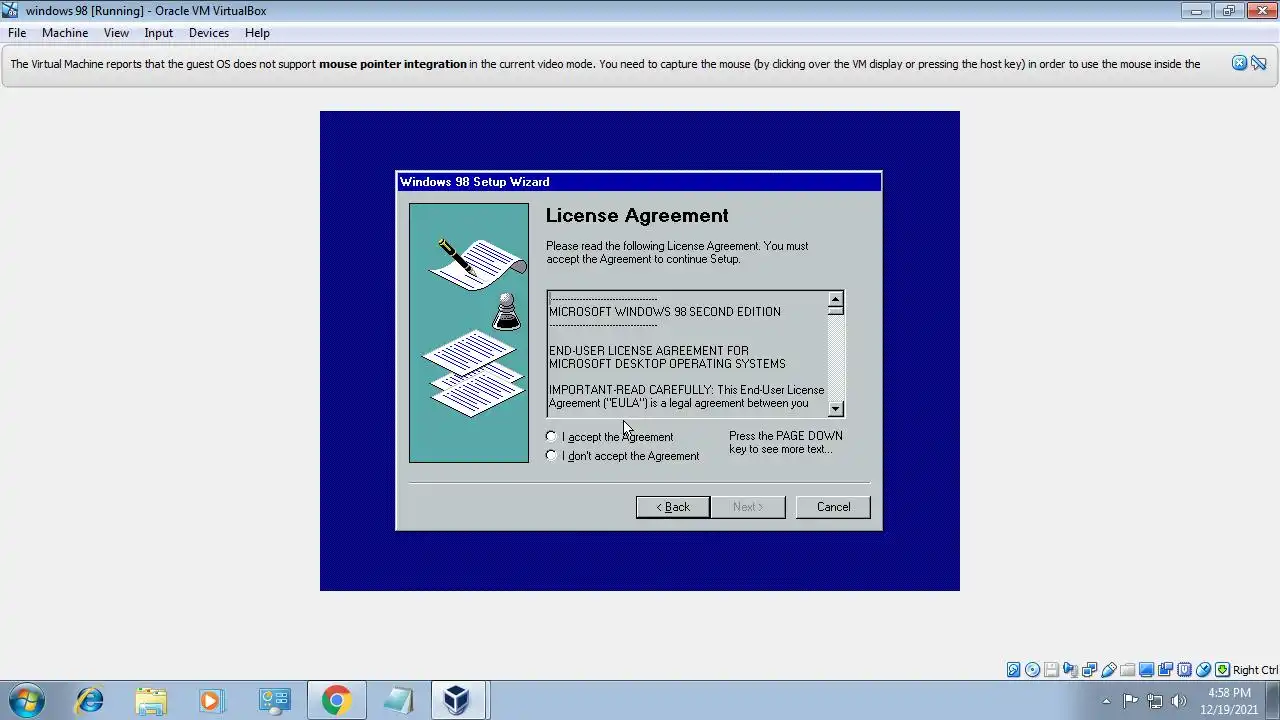The width and height of the screenshot is (1280, 720).
Task: Click the shared folders status icon
Action: [x=1127, y=670]
